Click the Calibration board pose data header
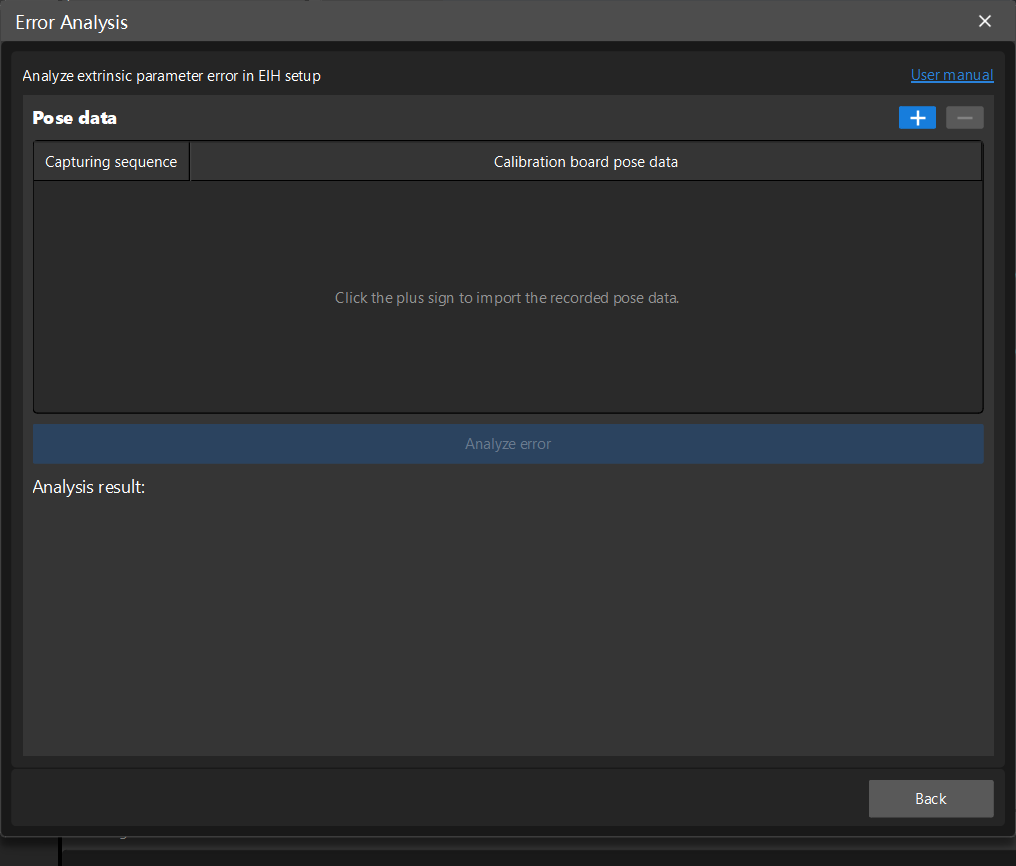 pyautogui.click(x=586, y=161)
